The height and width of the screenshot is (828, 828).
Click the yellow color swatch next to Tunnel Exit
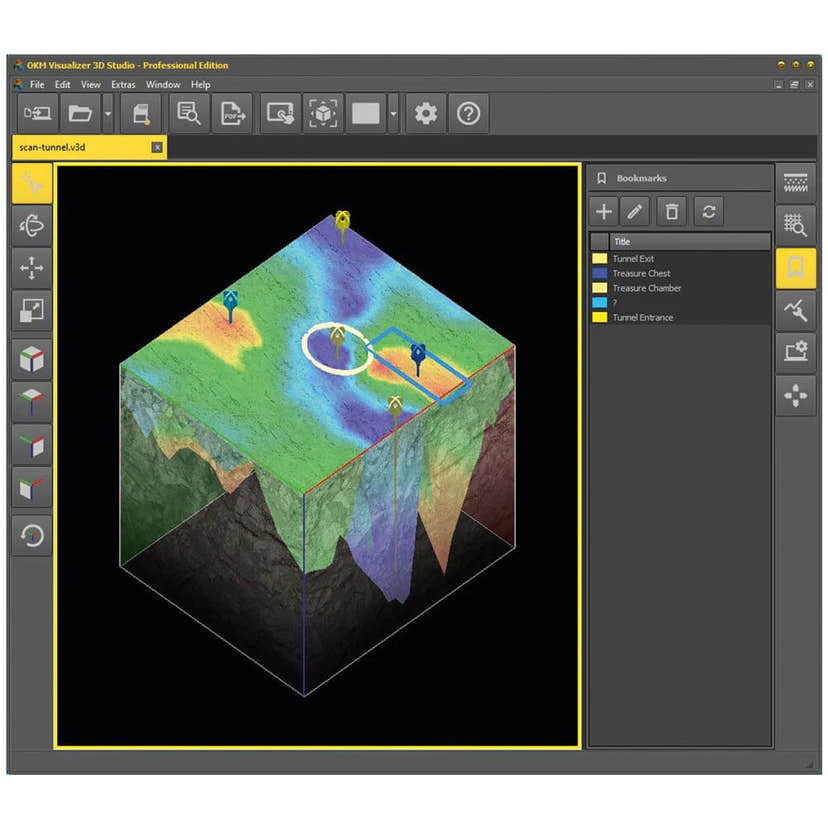pos(600,258)
